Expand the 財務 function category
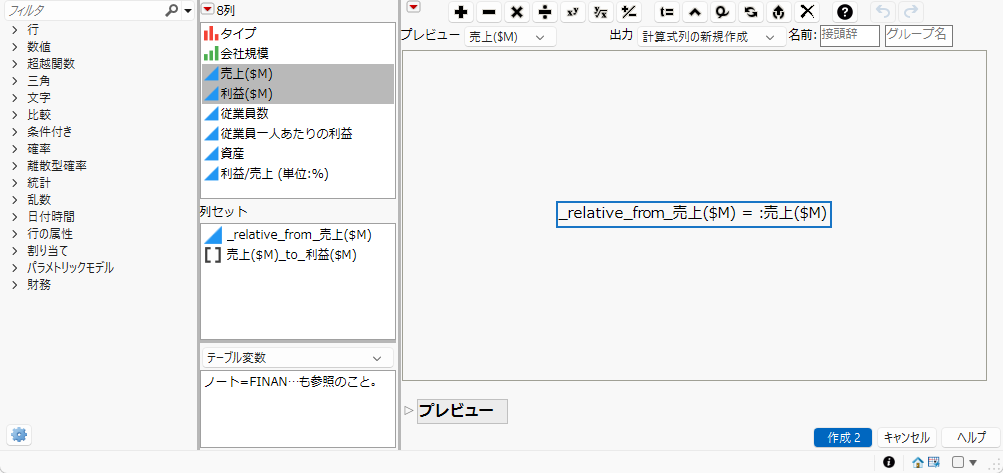 (x=15, y=285)
